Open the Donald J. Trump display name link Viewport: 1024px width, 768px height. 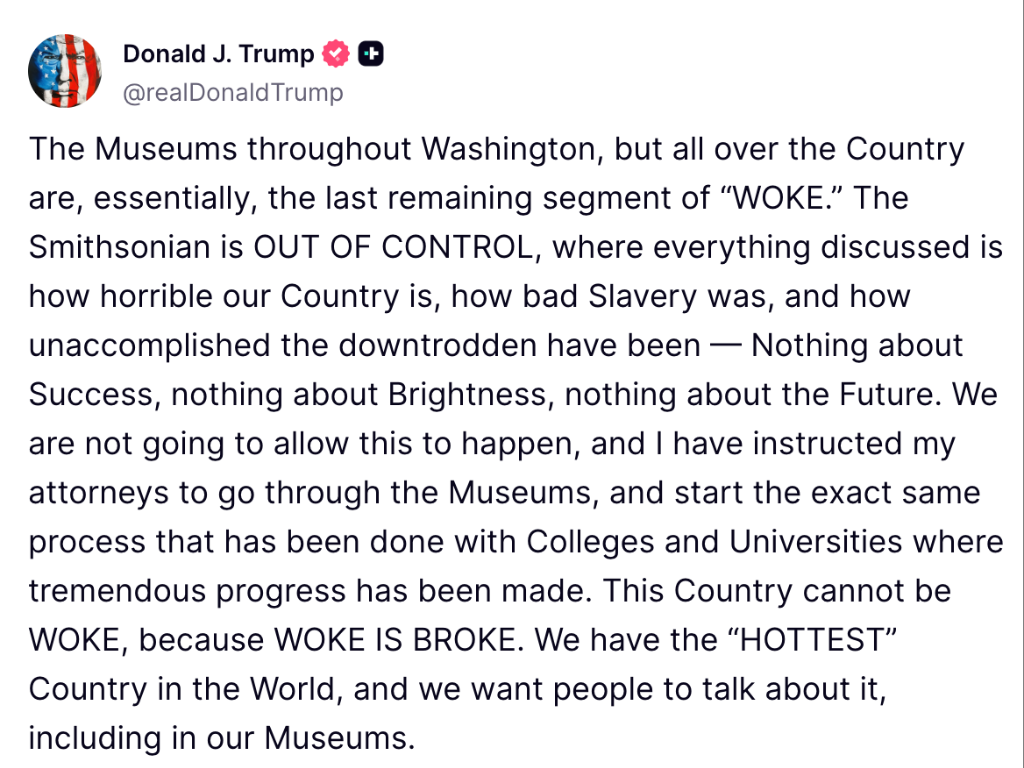coord(219,54)
